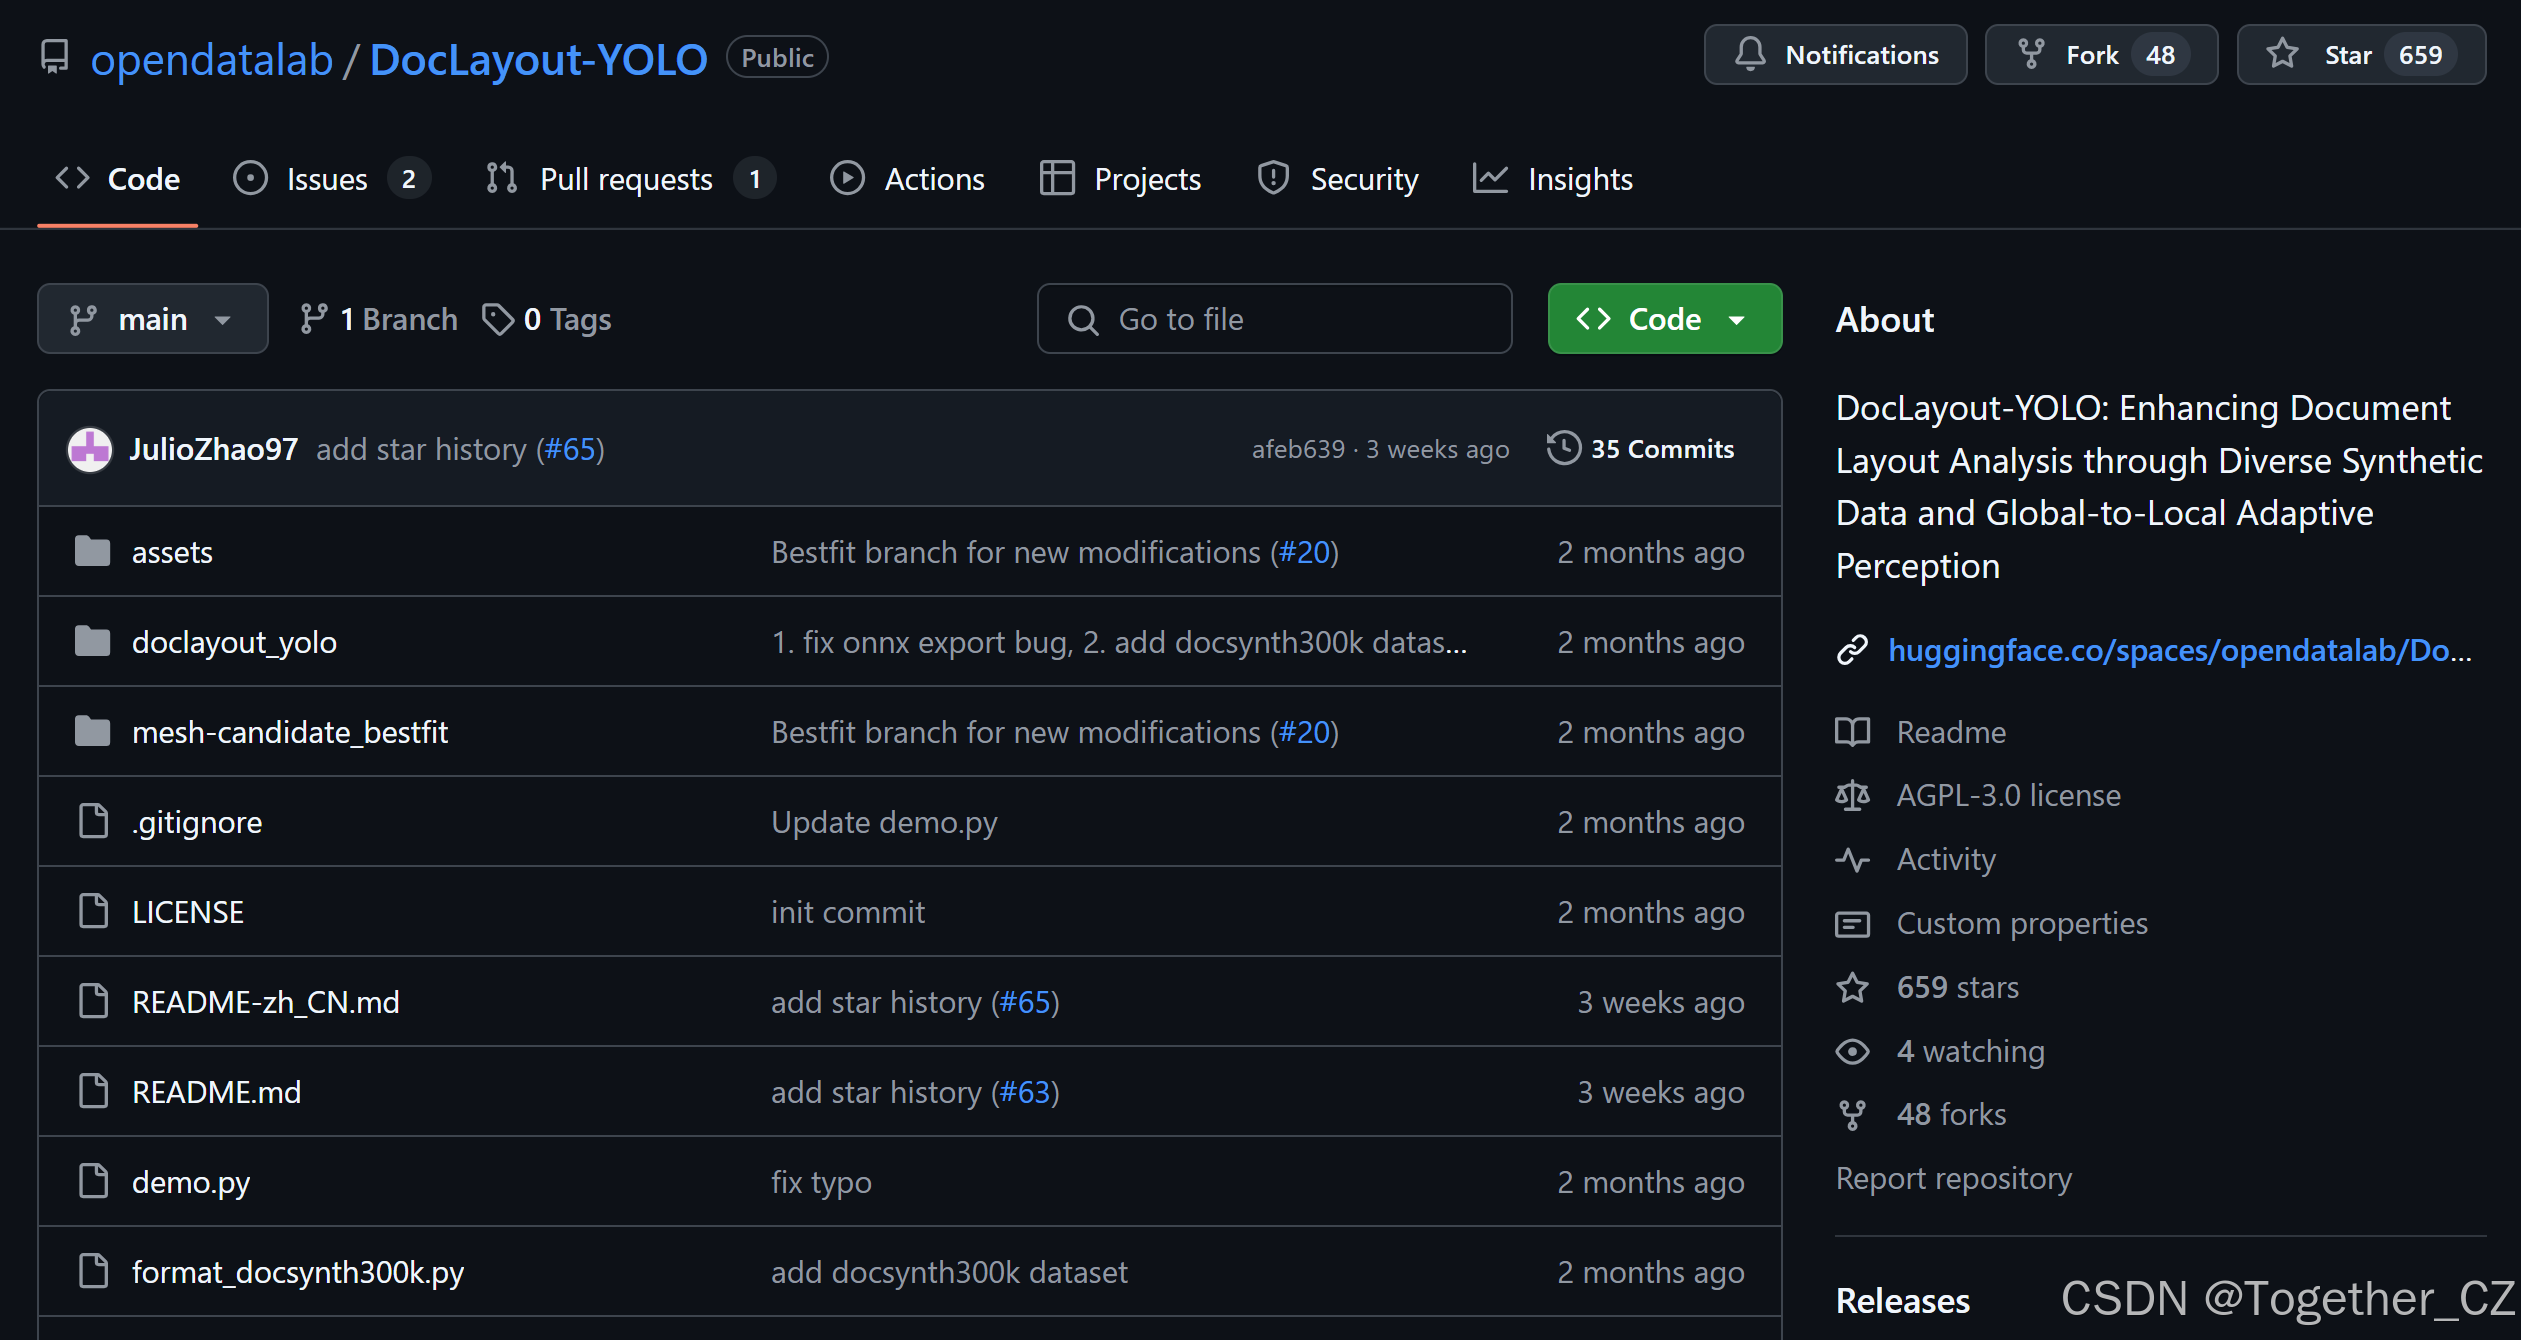
Task: Click the Custom properties icon
Action: coord(1853,923)
